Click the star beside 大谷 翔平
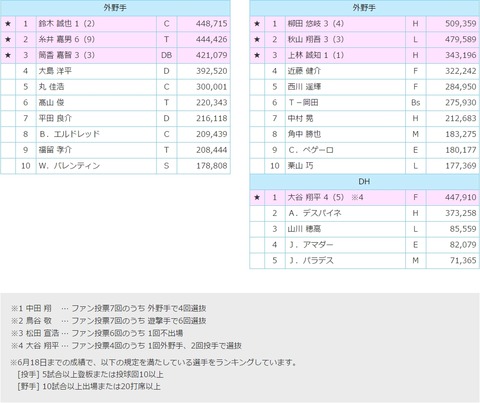The height and width of the screenshot is (403, 480). coord(257,197)
